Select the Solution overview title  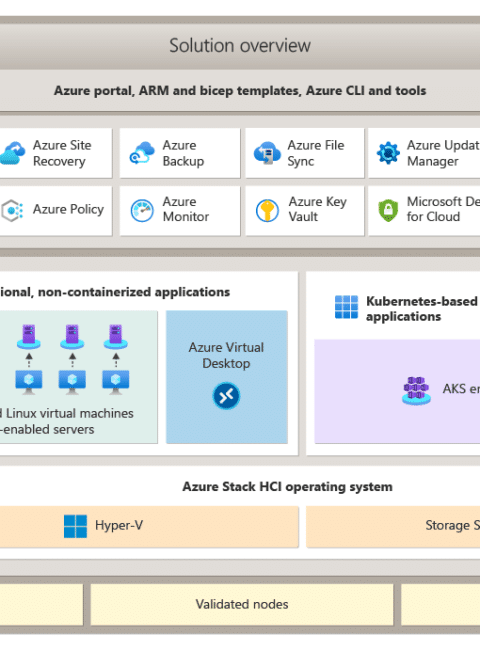pos(240,46)
